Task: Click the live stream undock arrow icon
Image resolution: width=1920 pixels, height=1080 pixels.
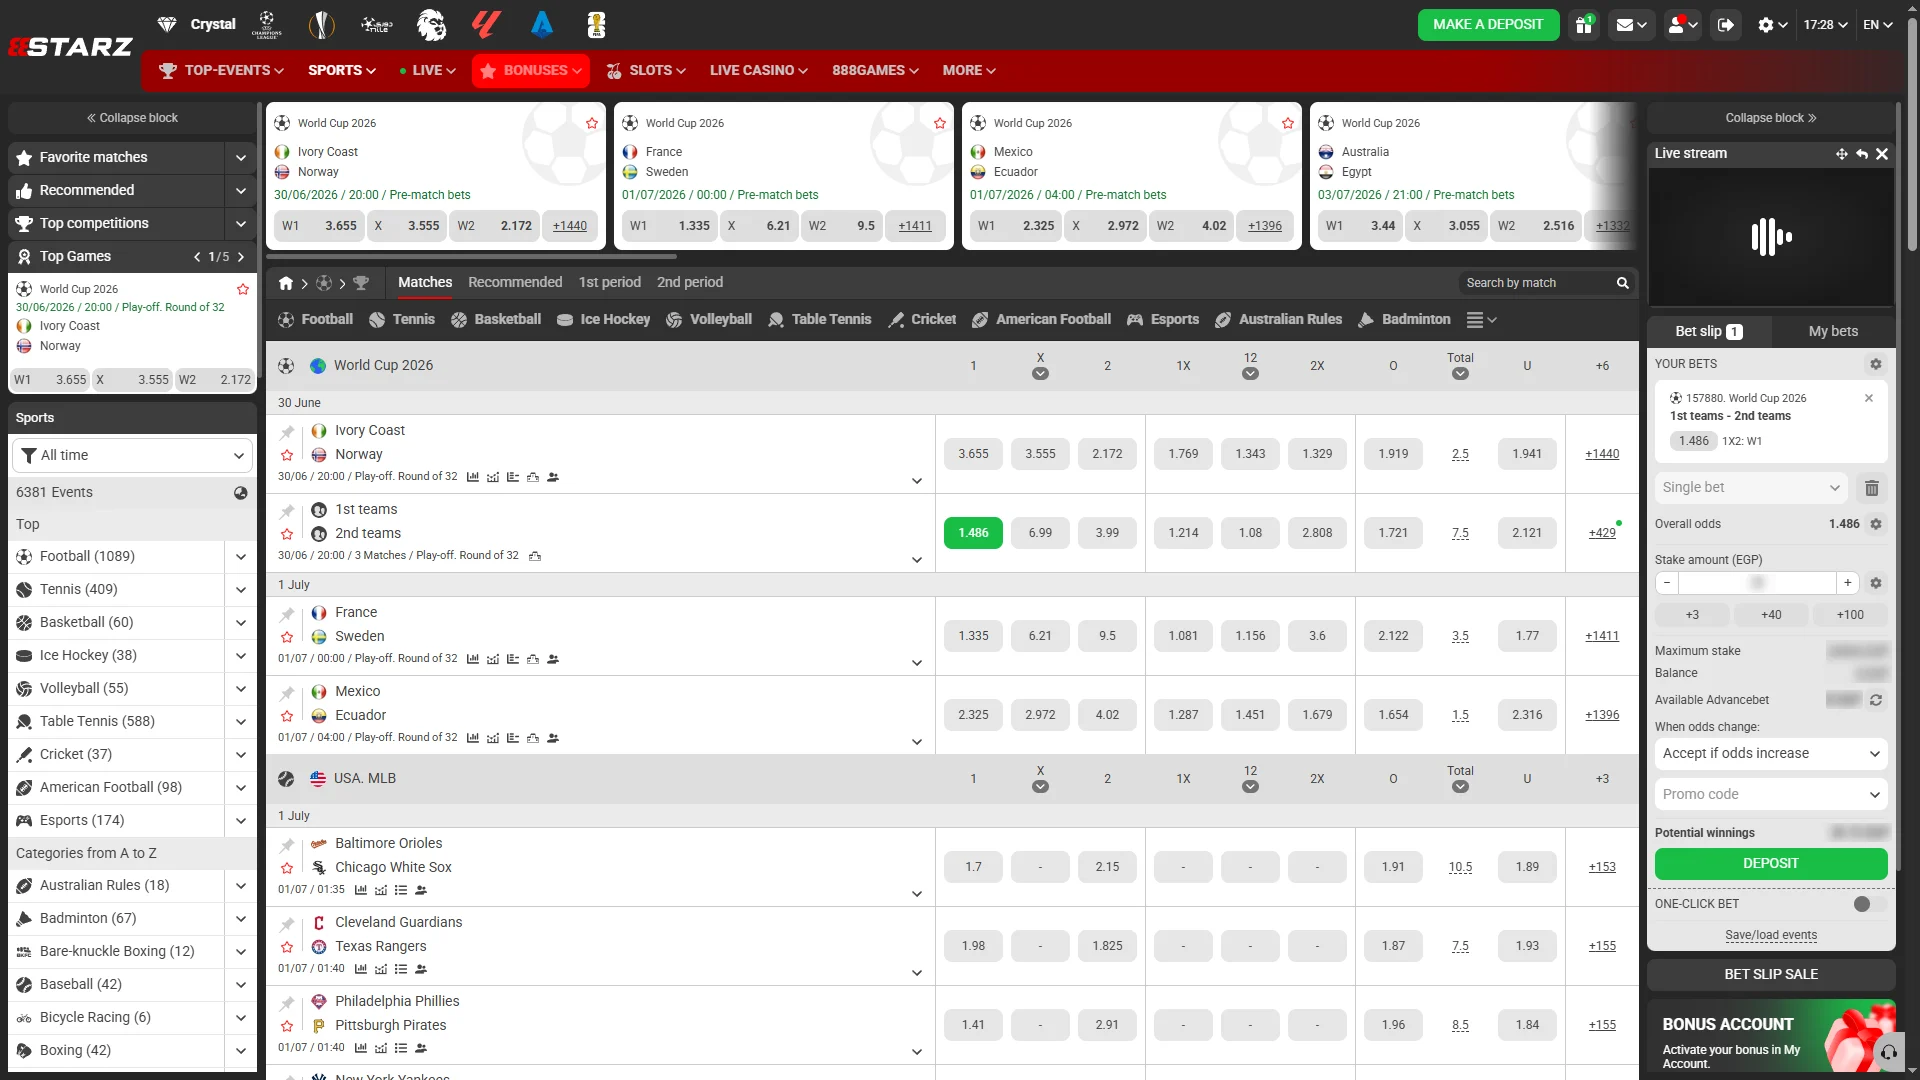Action: (x=1862, y=154)
